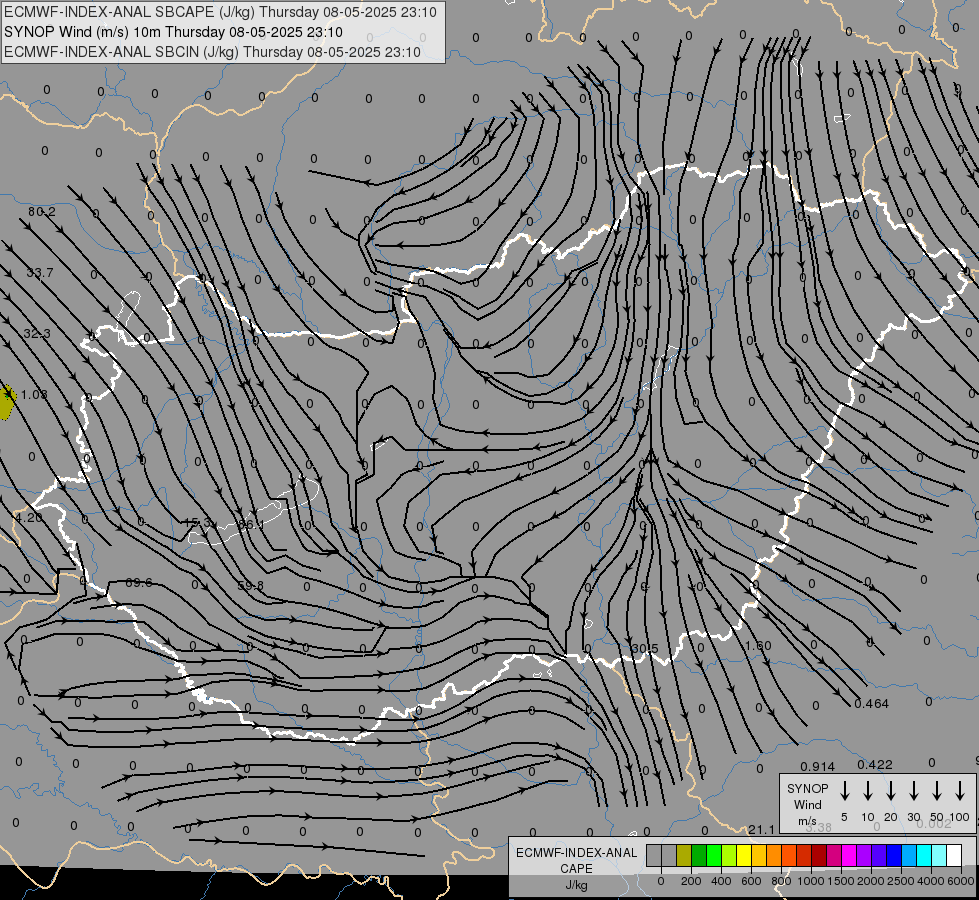The image size is (979, 900).
Task: Select the 30 m/s wind legend arrow
Action: tap(913, 791)
